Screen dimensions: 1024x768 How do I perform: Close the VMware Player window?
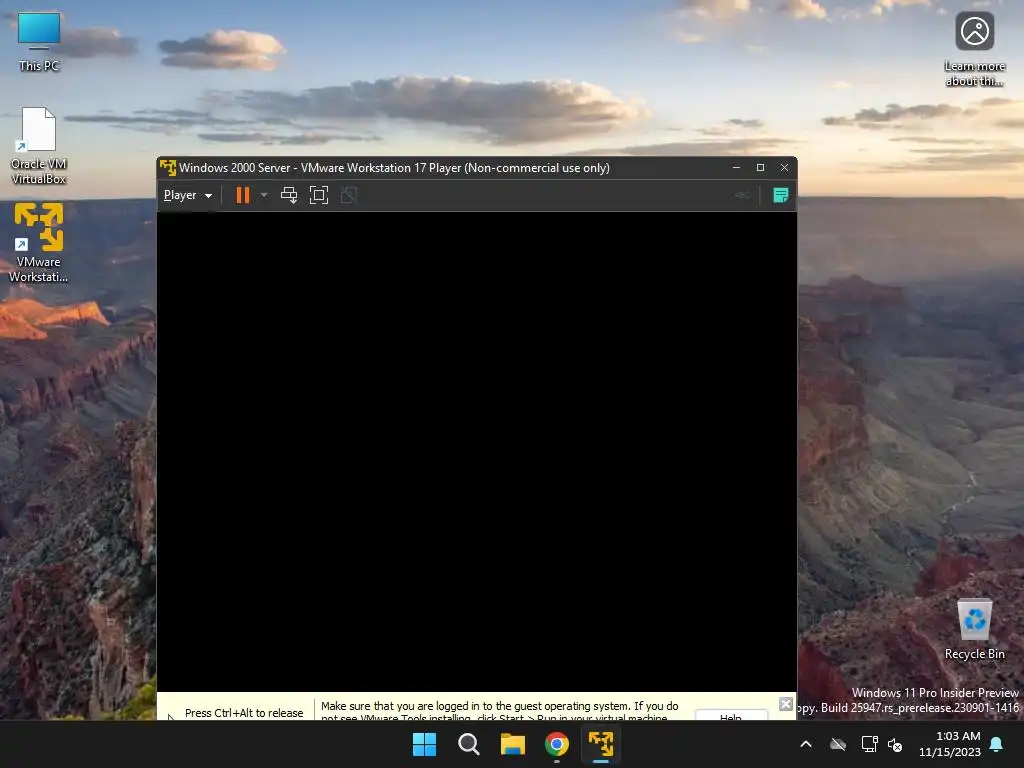click(784, 168)
